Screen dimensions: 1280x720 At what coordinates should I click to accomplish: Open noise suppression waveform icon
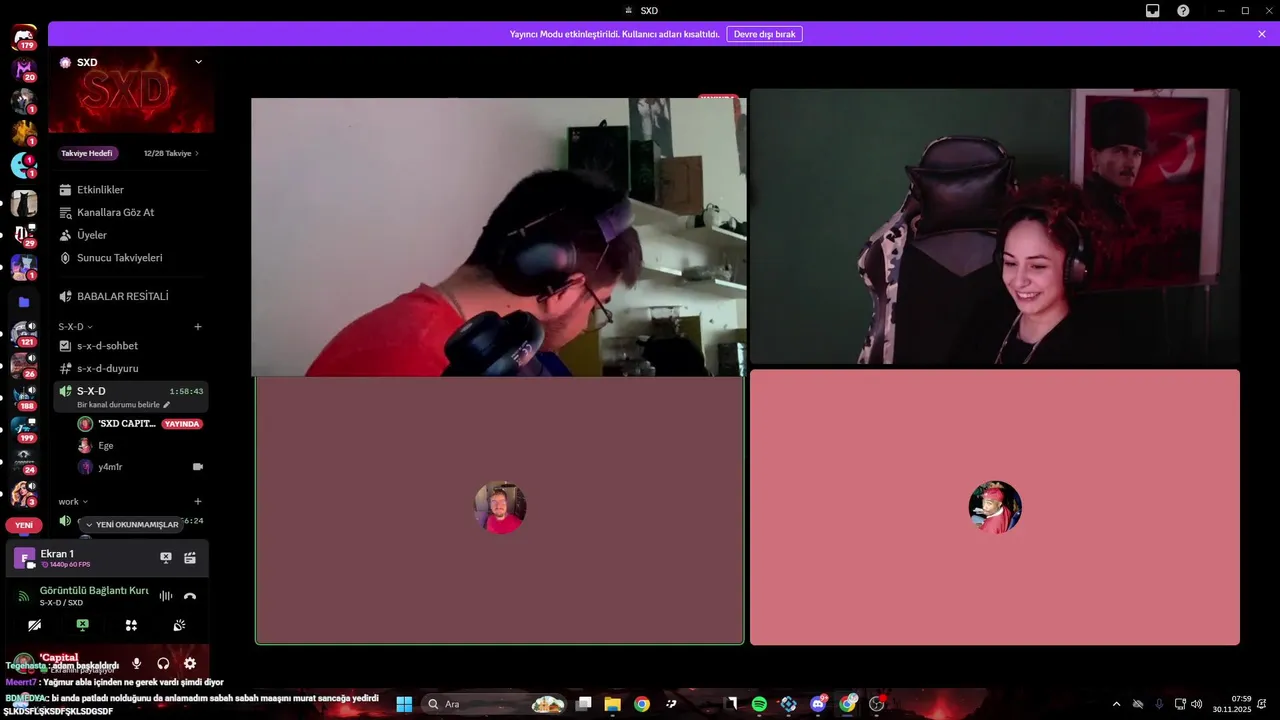point(166,596)
